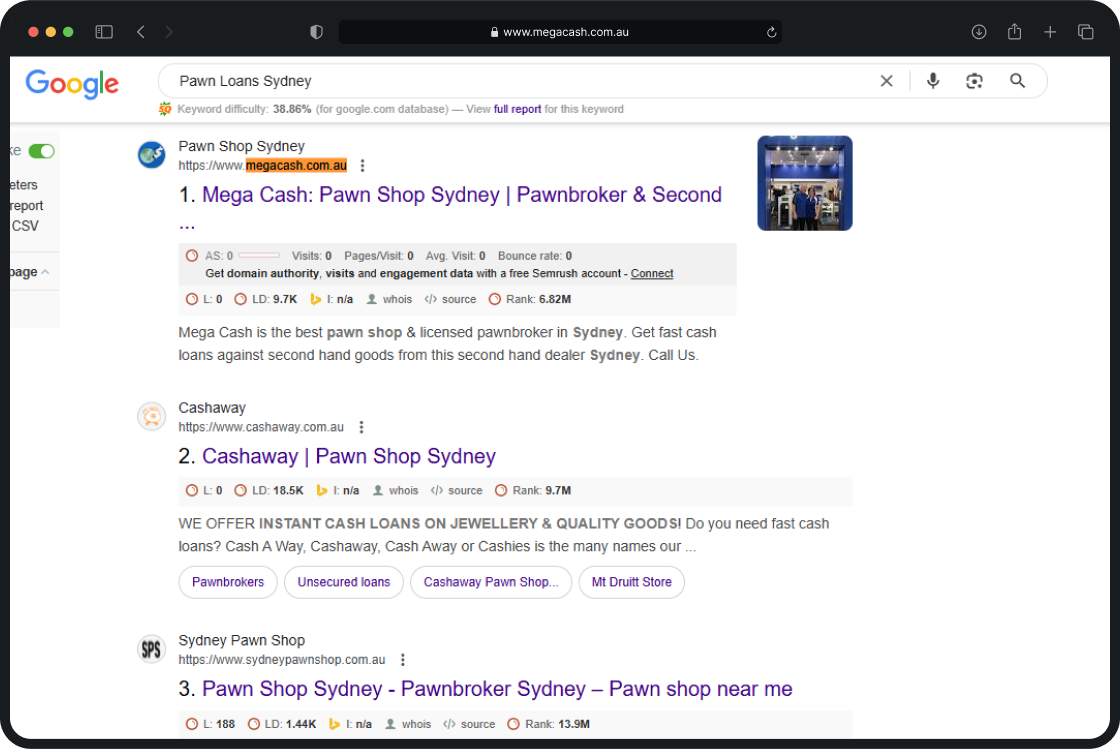Click the Bounce rate: 0 metric
The image size is (1120, 749).
[535, 256]
